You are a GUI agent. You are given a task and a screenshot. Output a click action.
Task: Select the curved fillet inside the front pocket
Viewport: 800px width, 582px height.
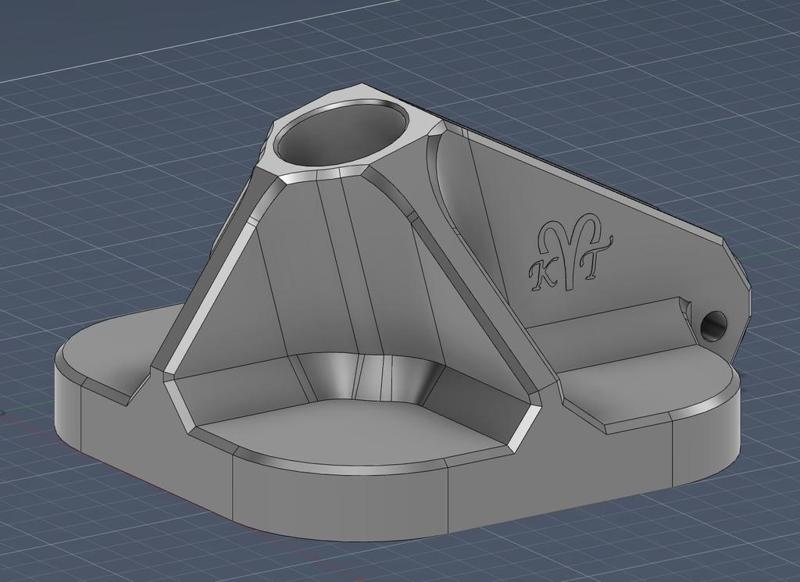tap(370, 376)
